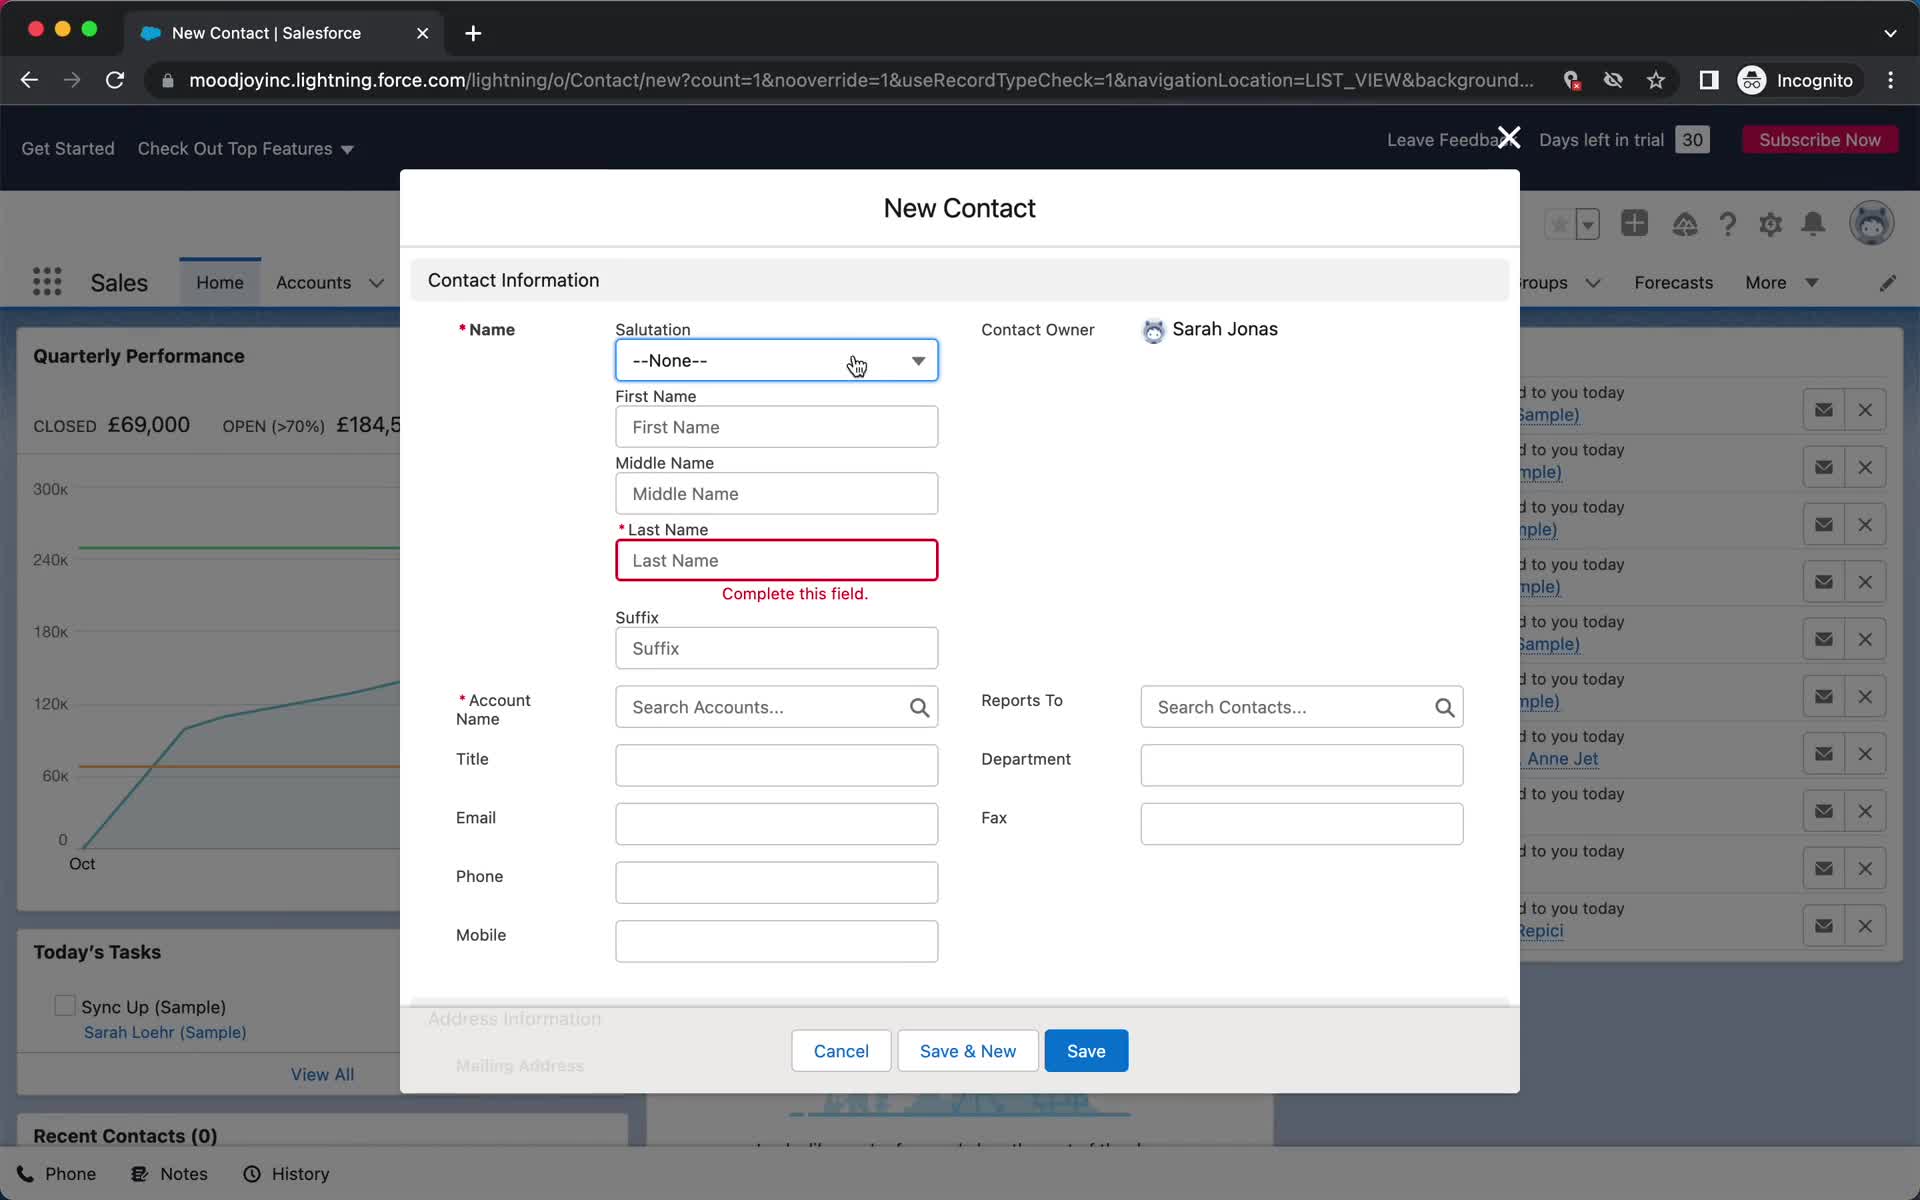The image size is (1920, 1200).
Task: Edit navigation bar with pencil icon
Action: point(1887,283)
